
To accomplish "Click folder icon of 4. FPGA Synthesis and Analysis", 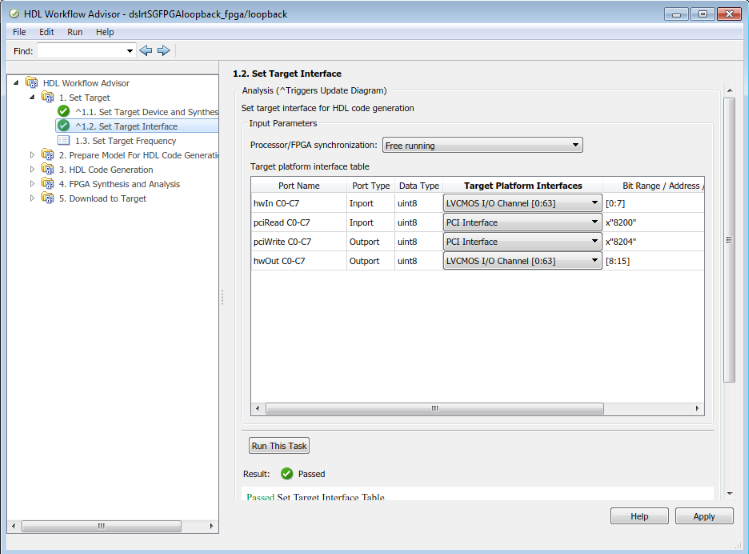I will pos(47,183).
